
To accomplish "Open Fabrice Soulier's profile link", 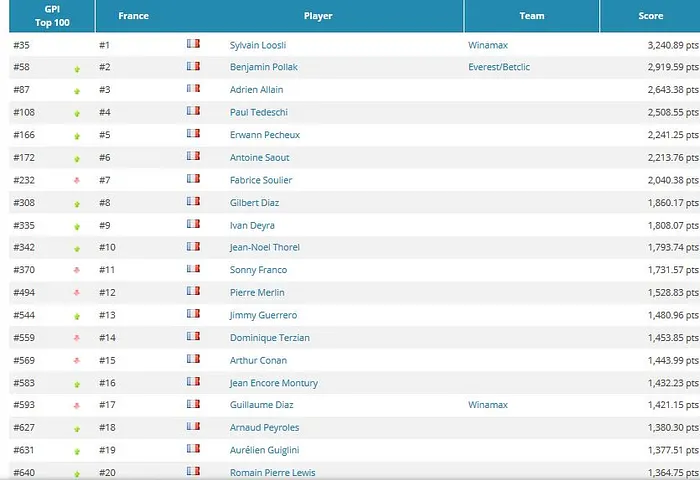I will click(261, 180).
